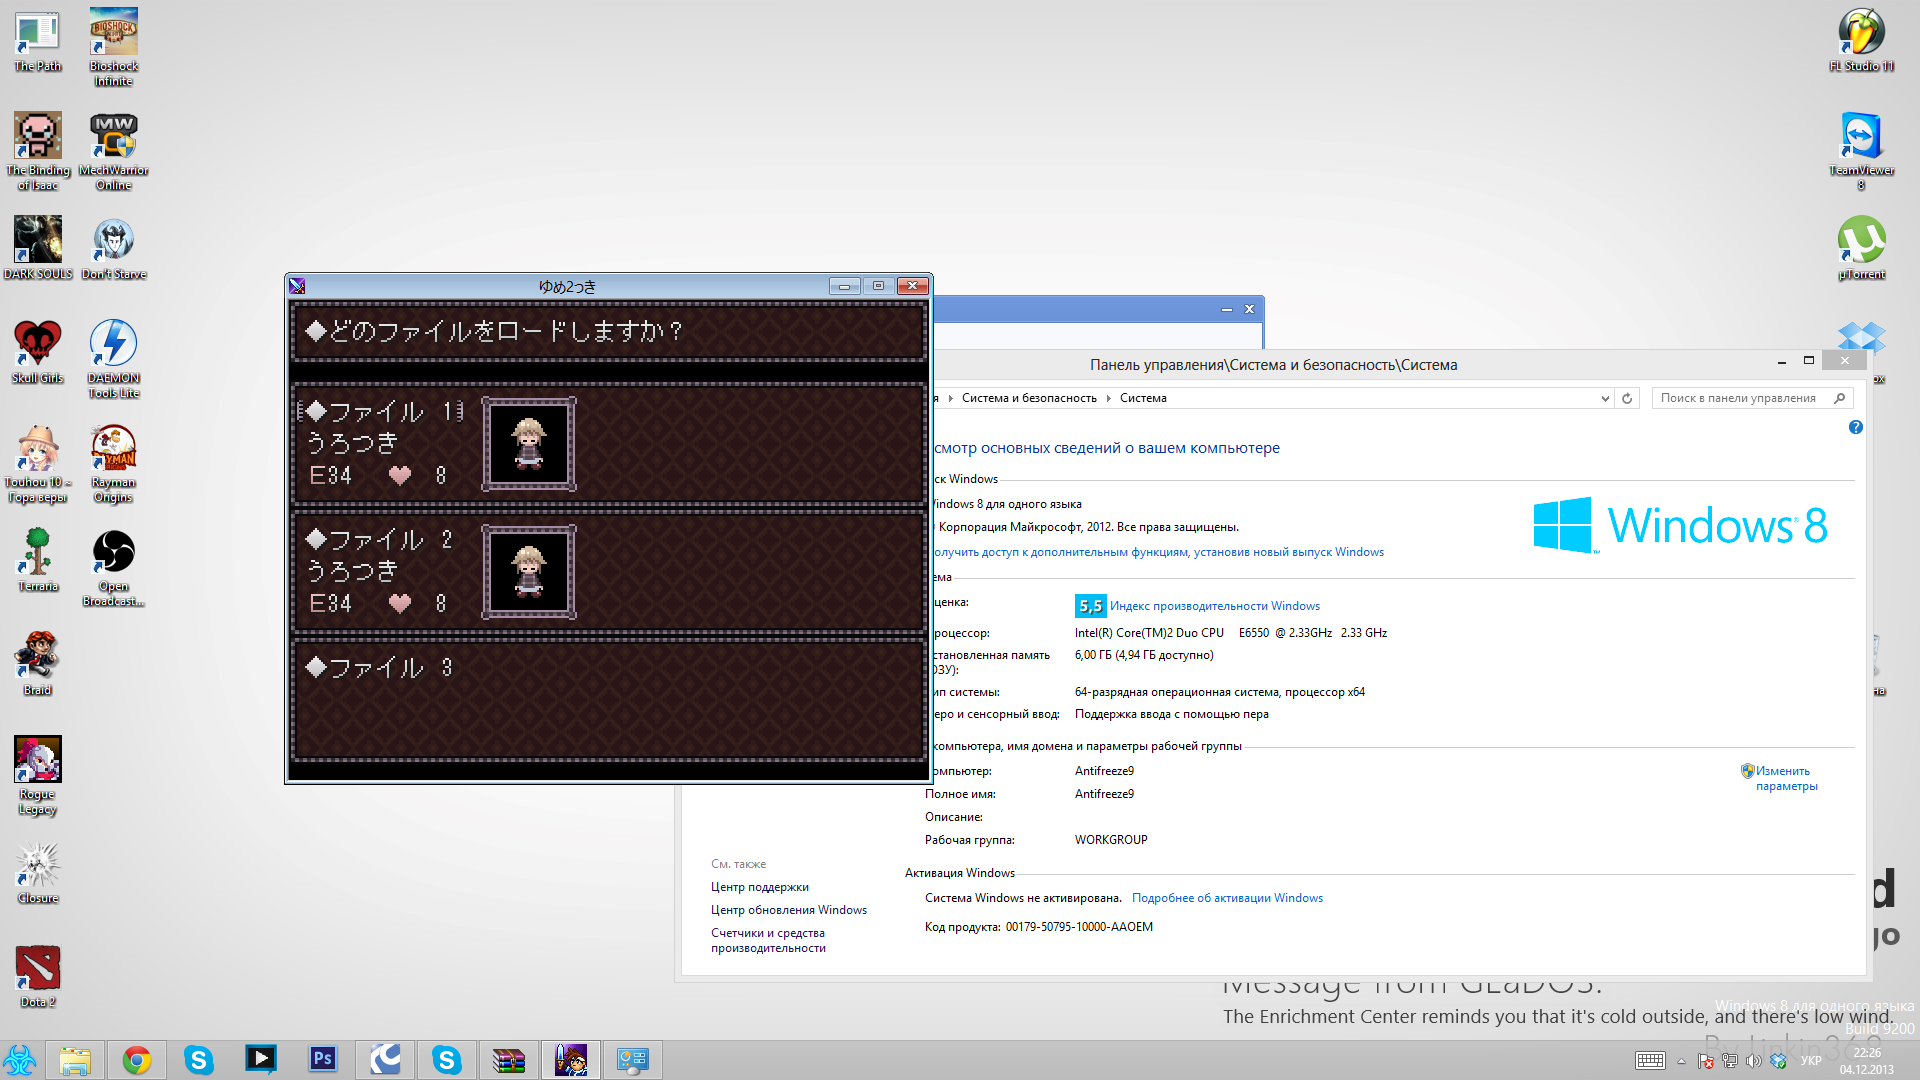Image resolution: width=1920 pixels, height=1080 pixels.
Task: Open 'Счетчики и средства производительности' link
Action: 768,940
